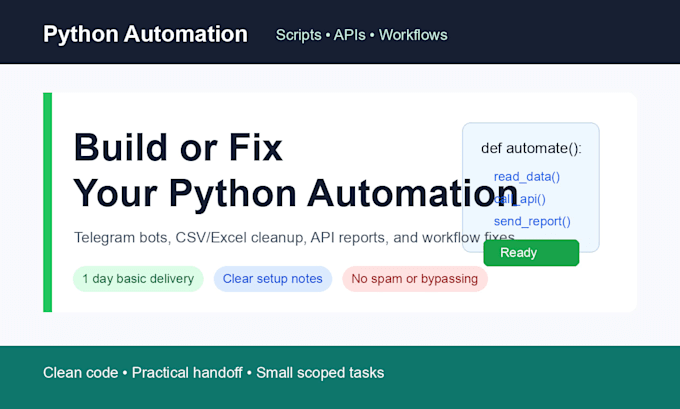The image size is (680, 409).
Task: Click the 'Your Python Automation' headline
Action: [x=296, y=193]
